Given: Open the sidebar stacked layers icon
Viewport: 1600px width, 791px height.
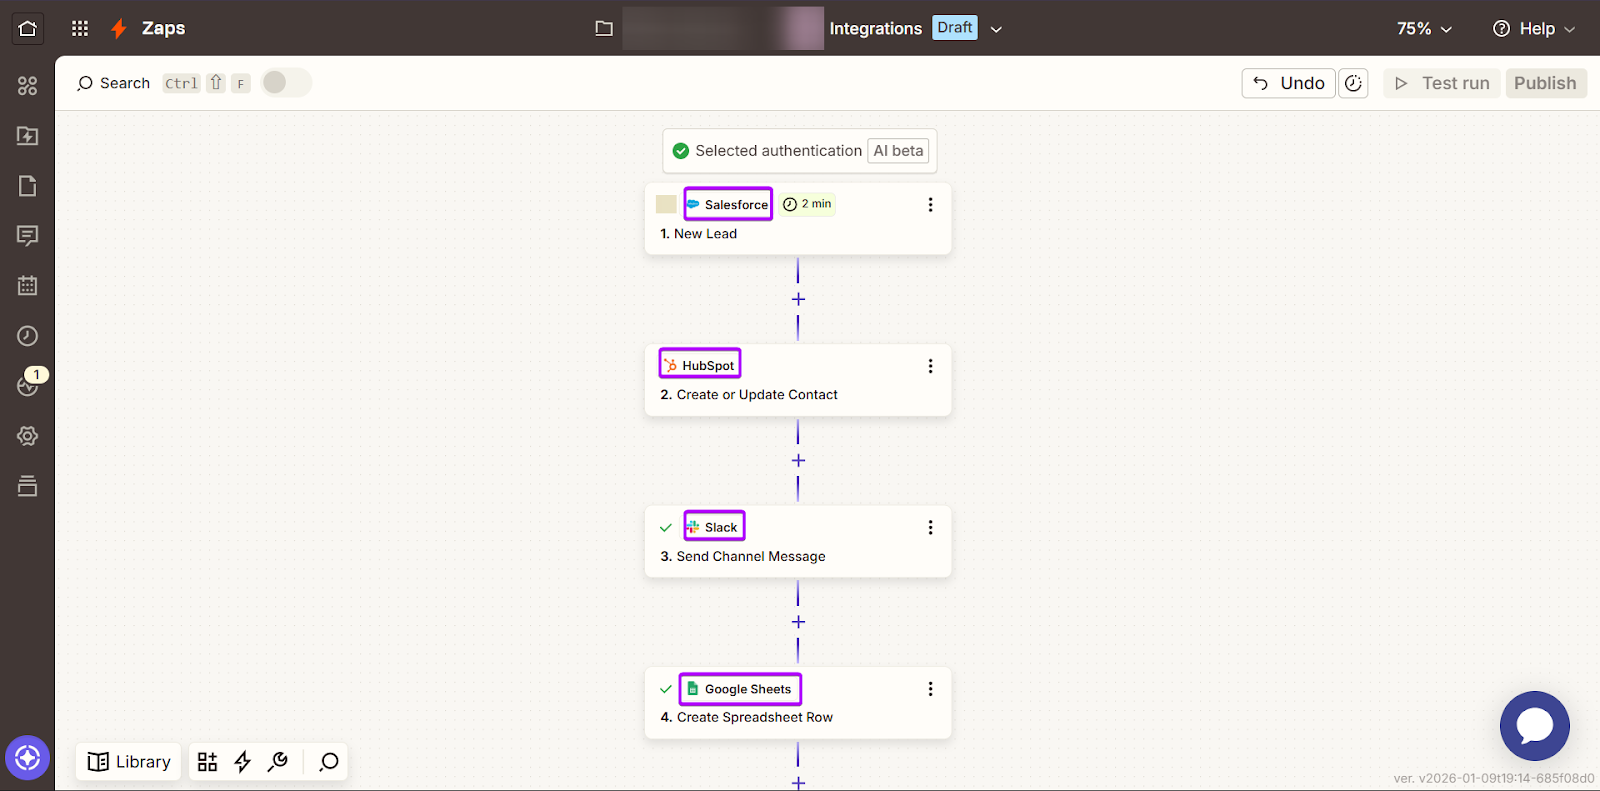Looking at the screenshot, I should tap(28, 486).
